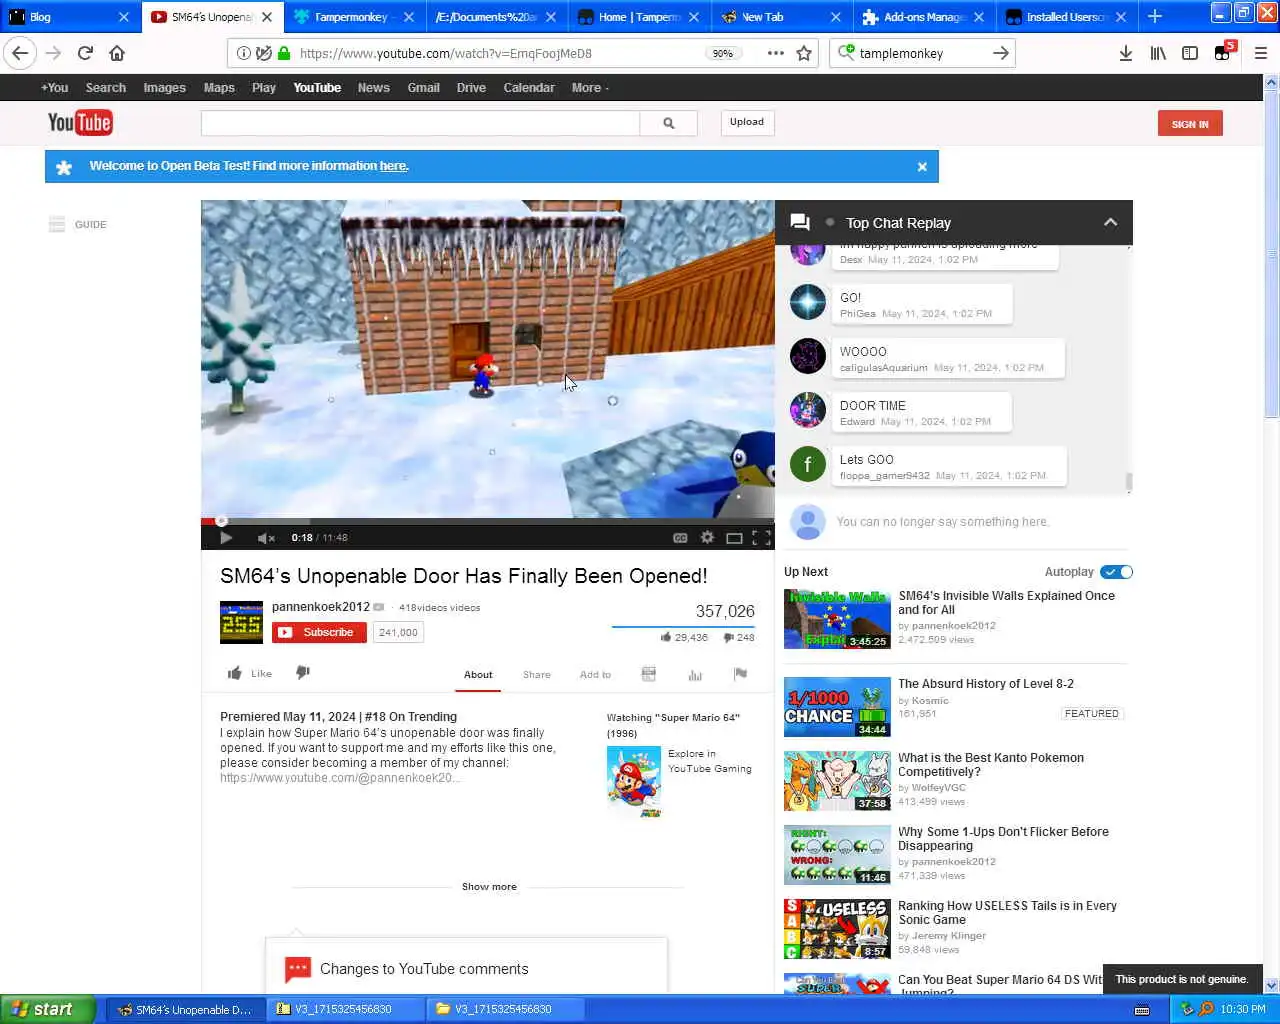The height and width of the screenshot is (1024, 1280).
Task: Click the red Sign In button
Action: [1190, 124]
